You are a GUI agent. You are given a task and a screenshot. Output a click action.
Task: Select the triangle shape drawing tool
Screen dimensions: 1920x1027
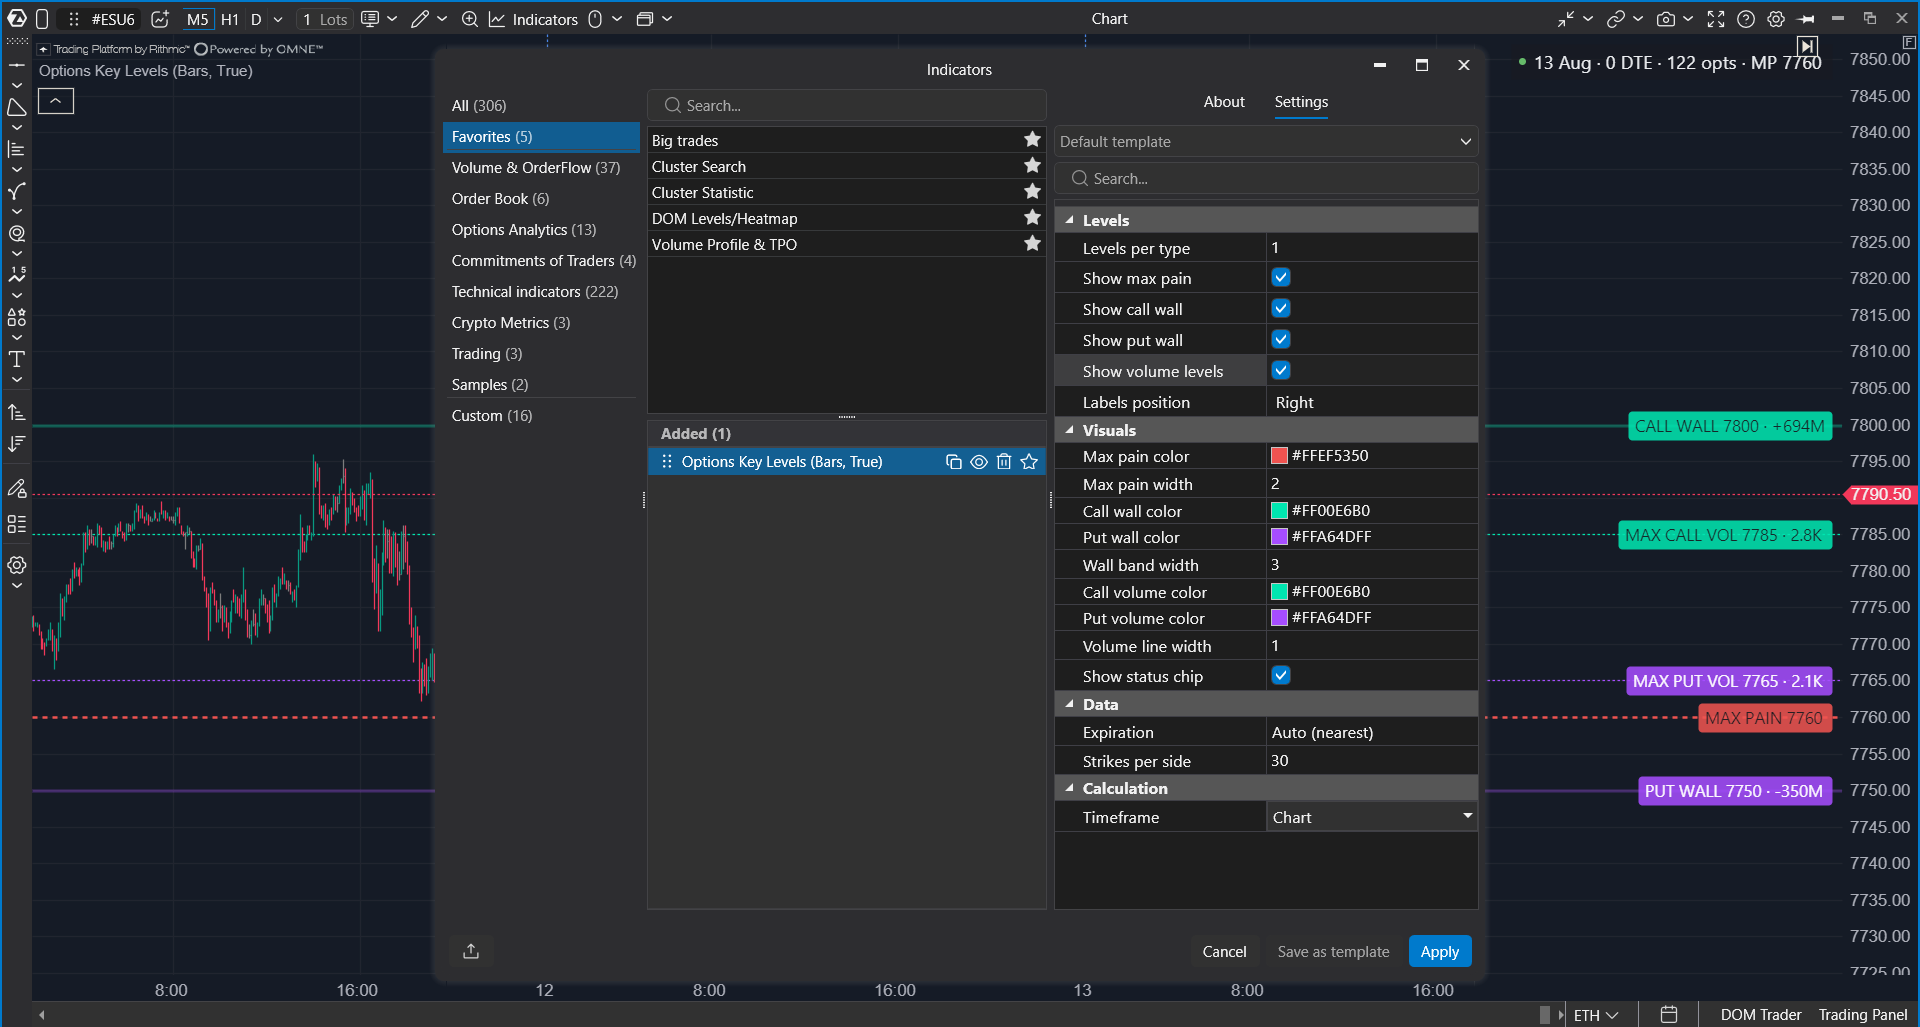coord(17,107)
